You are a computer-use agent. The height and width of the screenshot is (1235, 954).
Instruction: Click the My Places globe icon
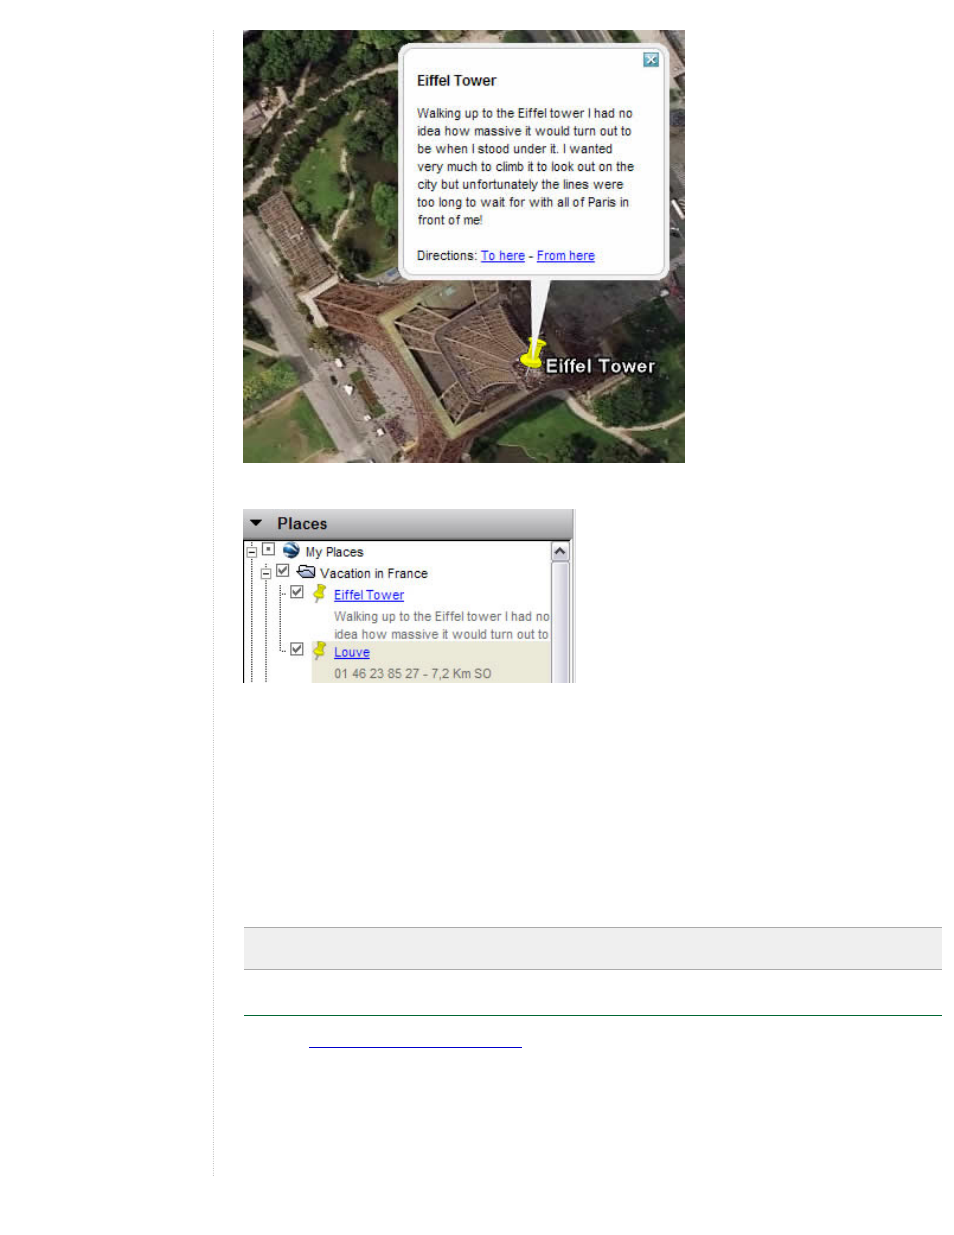[291, 550]
